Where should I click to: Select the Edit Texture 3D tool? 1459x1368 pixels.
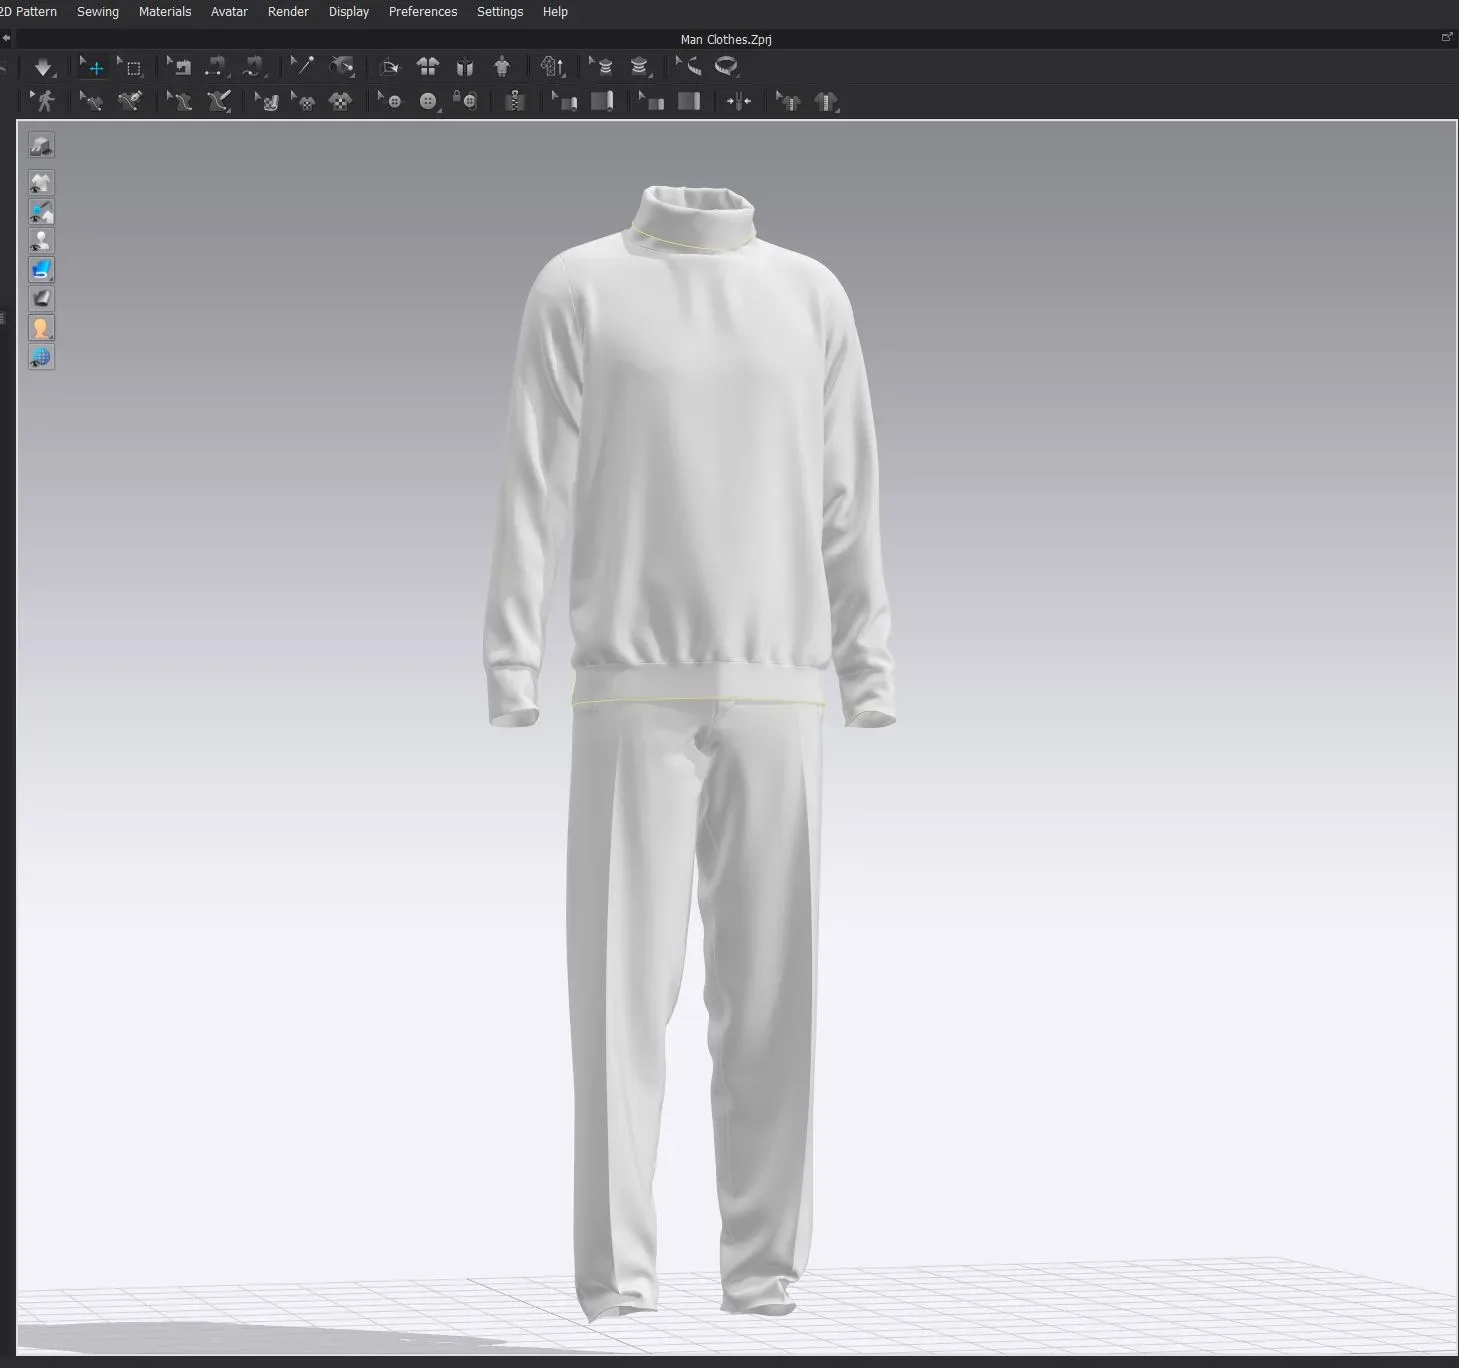point(266,101)
